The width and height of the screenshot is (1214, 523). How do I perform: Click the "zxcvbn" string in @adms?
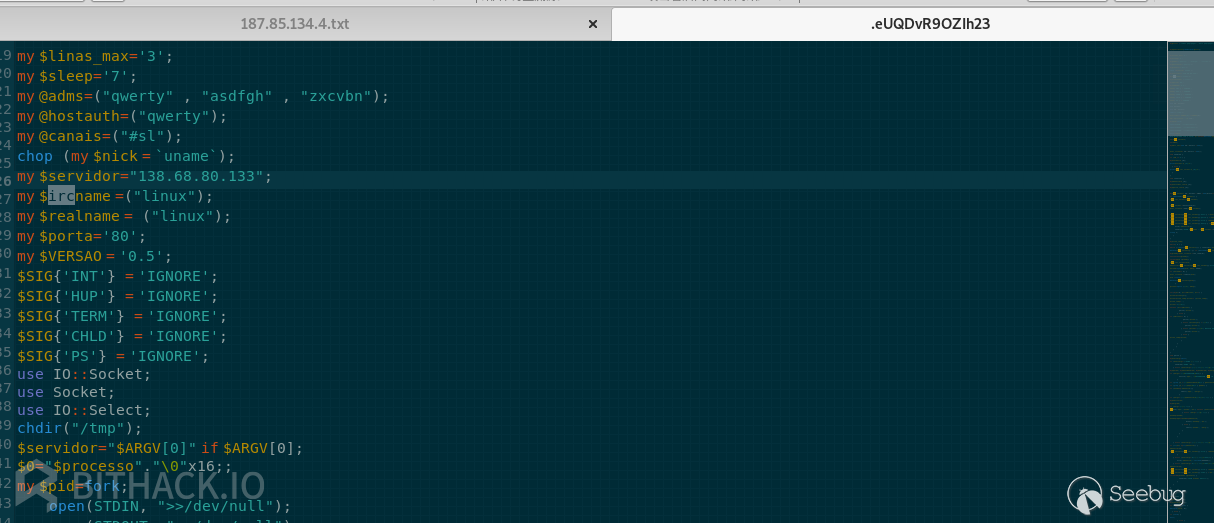click(x=336, y=96)
